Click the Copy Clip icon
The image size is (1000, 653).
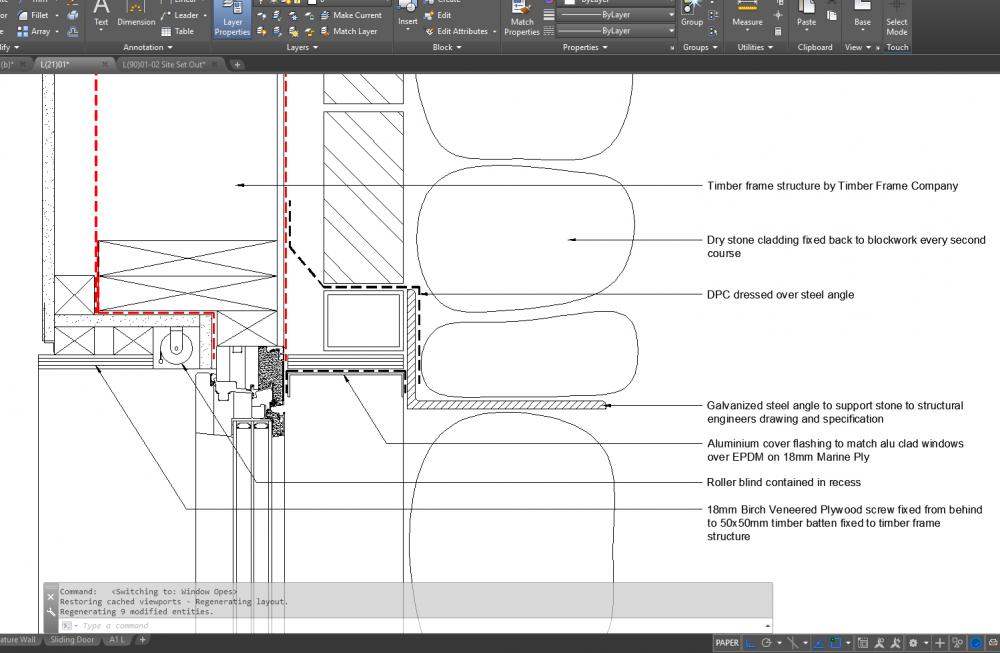click(832, 15)
